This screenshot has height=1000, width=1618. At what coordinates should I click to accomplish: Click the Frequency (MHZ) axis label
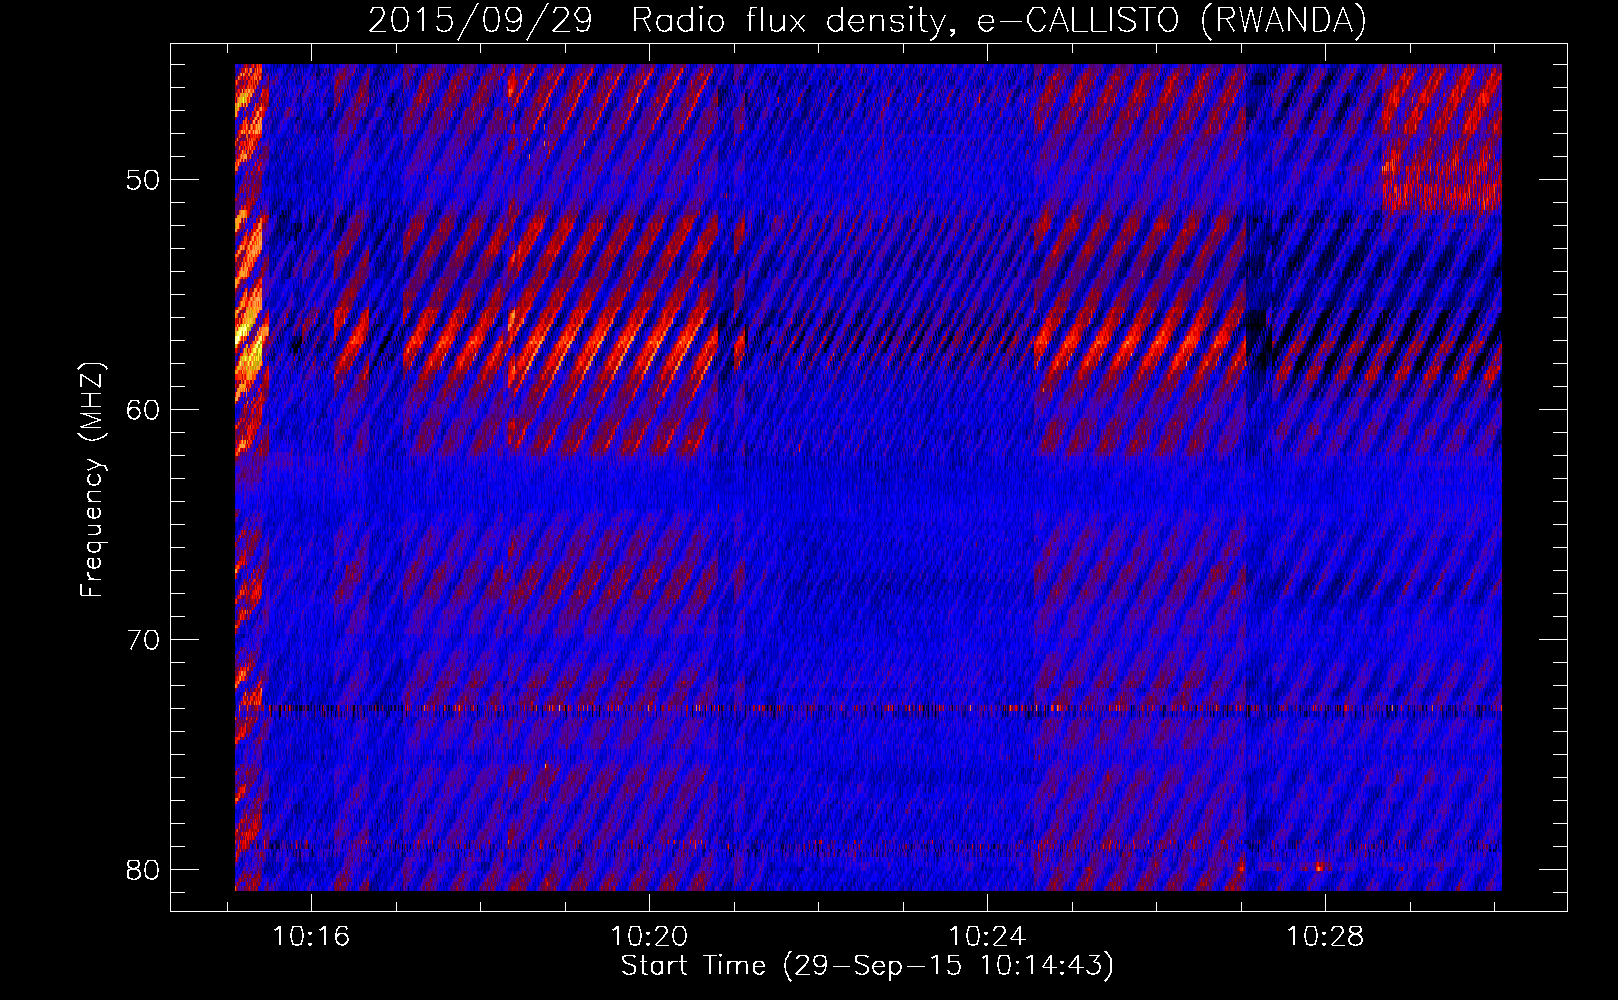click(92, 480)
